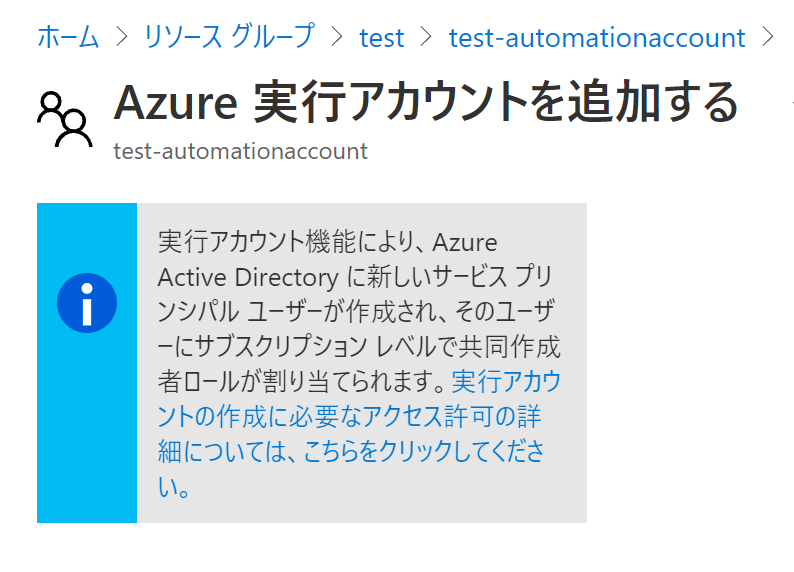Open リソース グループ breadcrumb link
Screen dimensions: 794x572
point(229,37)
